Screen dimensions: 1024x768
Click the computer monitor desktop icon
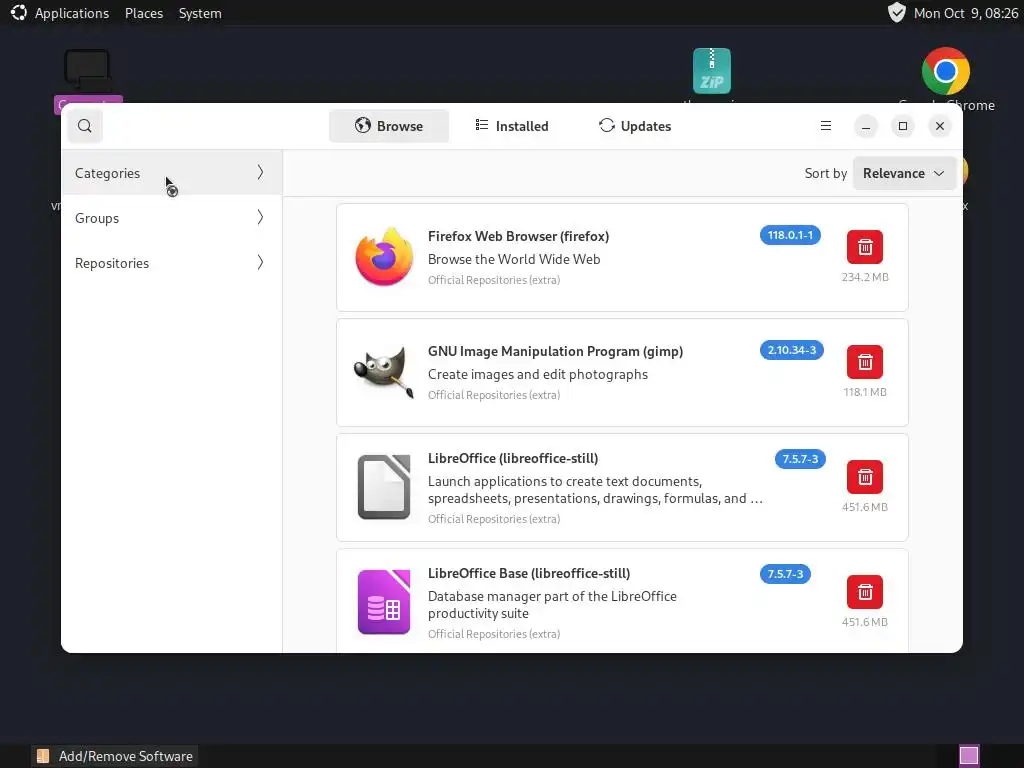[88, 69]
